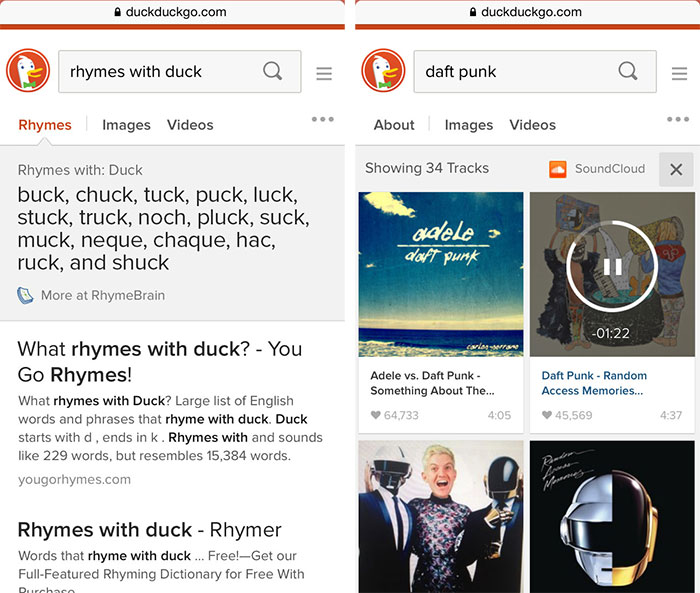Click lock icon in right address bar
The height and width of the screenshot is (593, 700).
473,12
